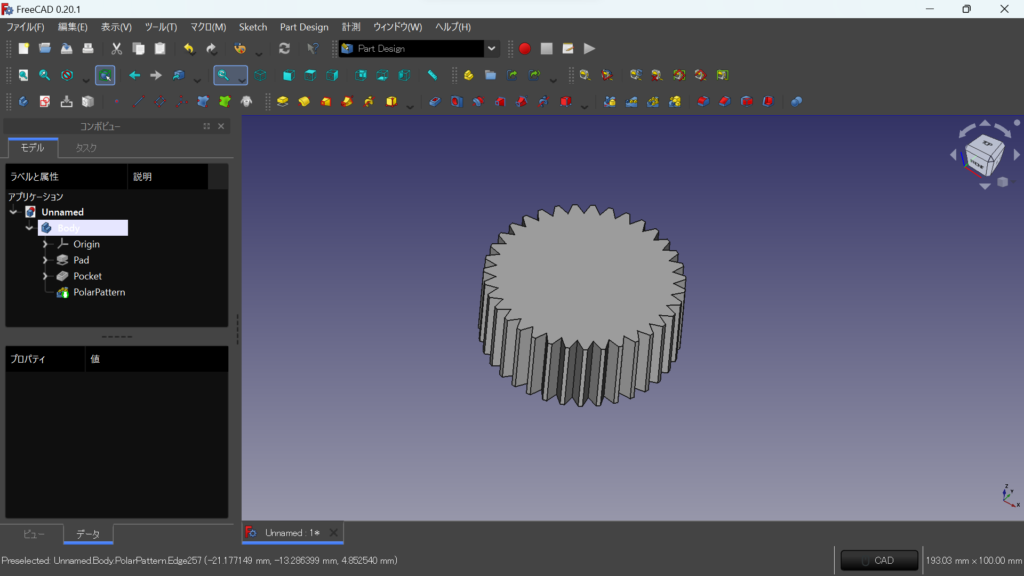Screen dimensions: 1024x576
Task: Start macro recording with red circle
Action: click(x=524, y=49)
